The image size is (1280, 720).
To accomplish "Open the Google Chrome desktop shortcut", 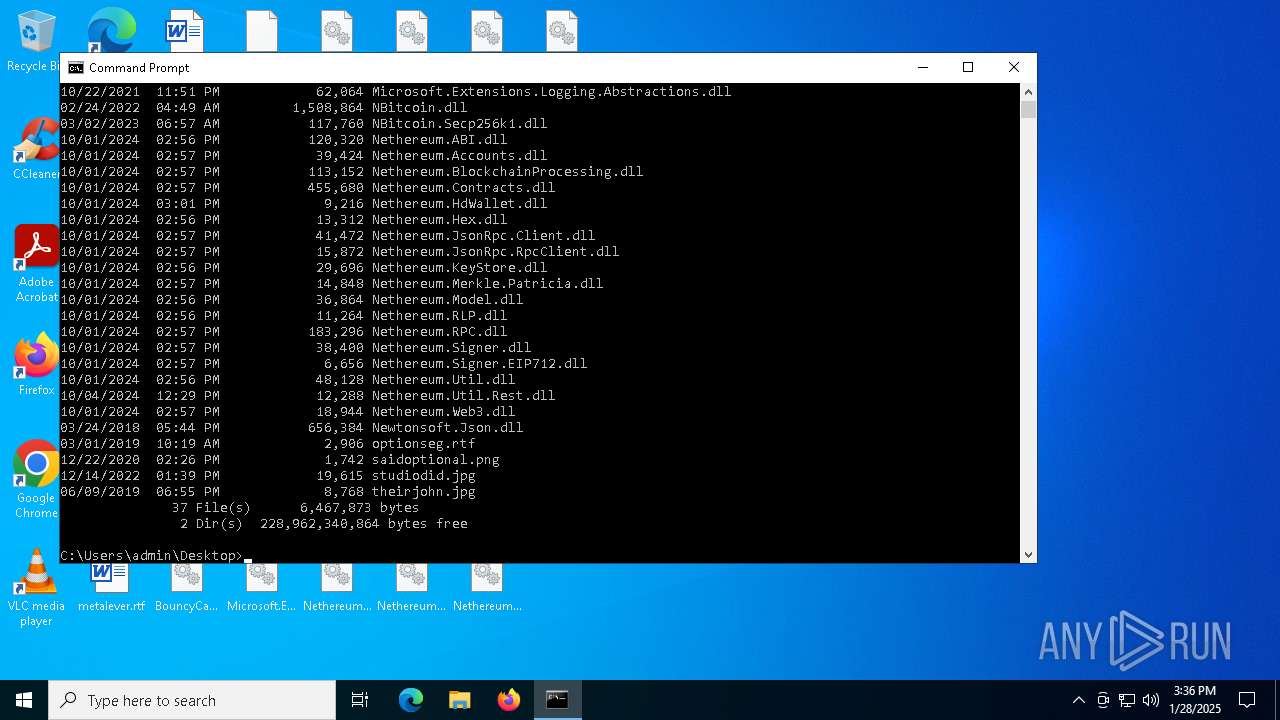I will [35, 480].
